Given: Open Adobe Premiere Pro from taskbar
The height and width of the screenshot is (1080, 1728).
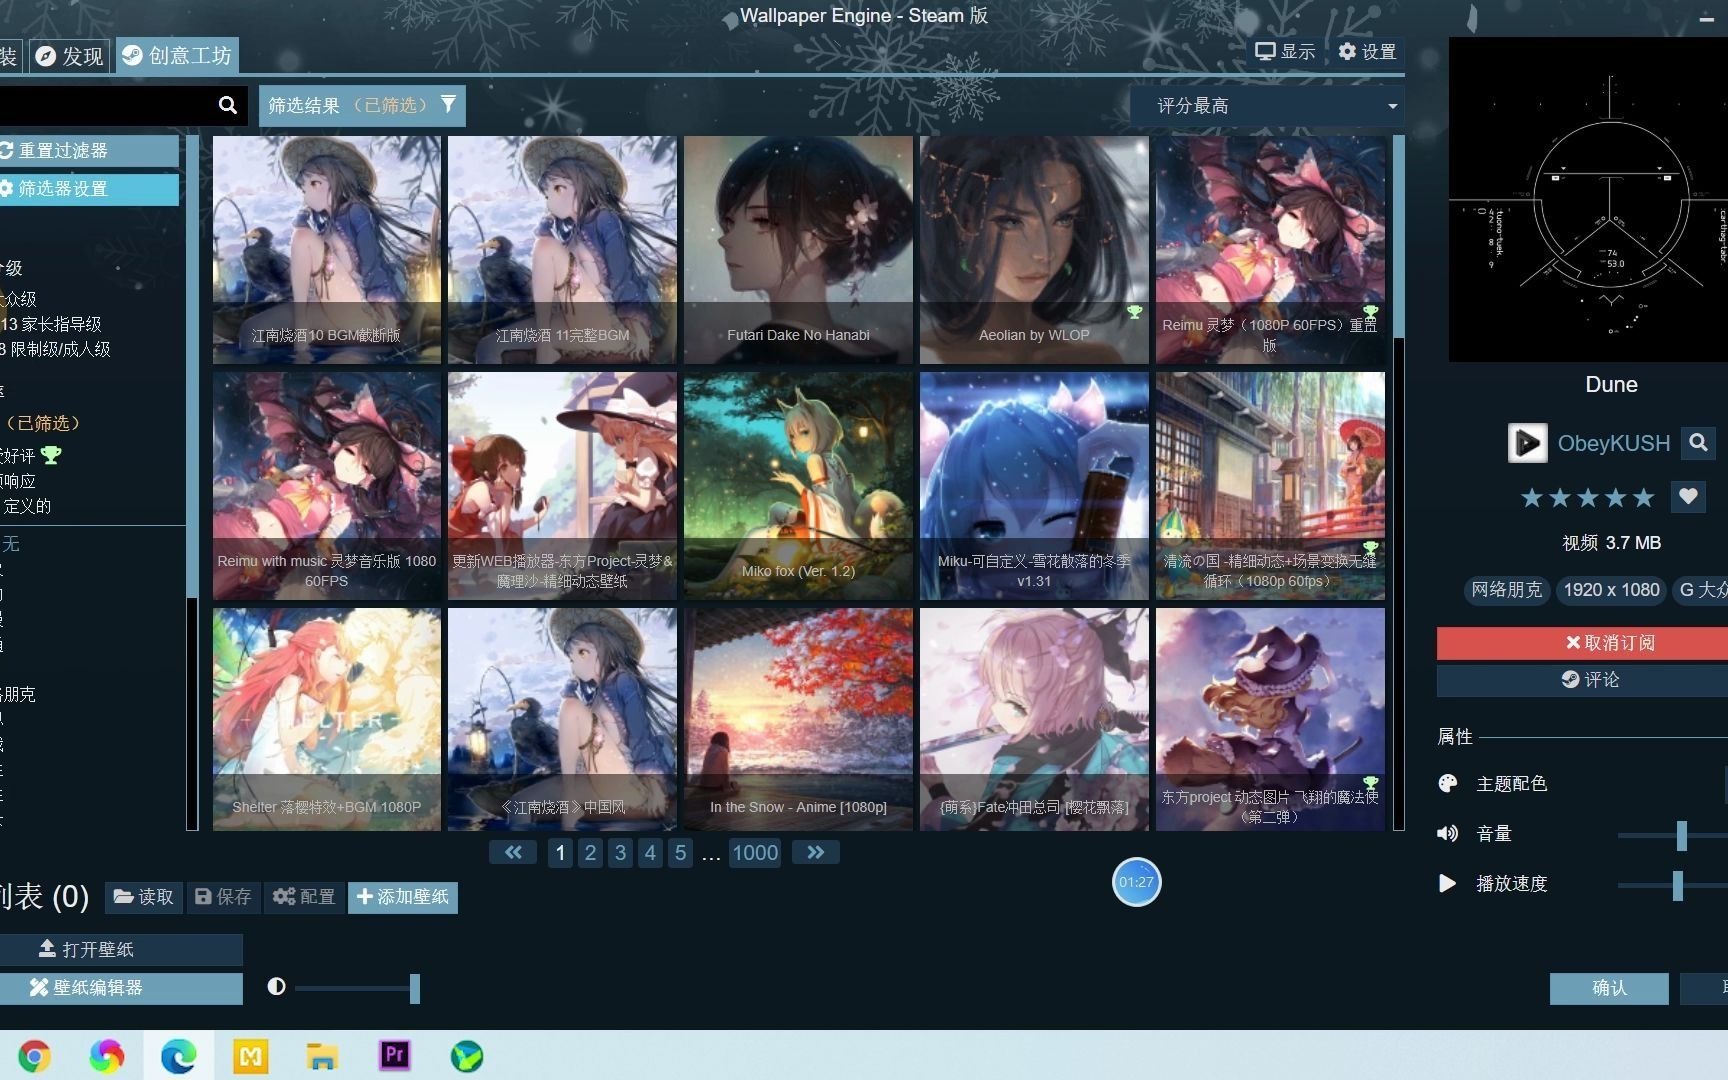Looking at the screenshot, I should (395, 1055).
